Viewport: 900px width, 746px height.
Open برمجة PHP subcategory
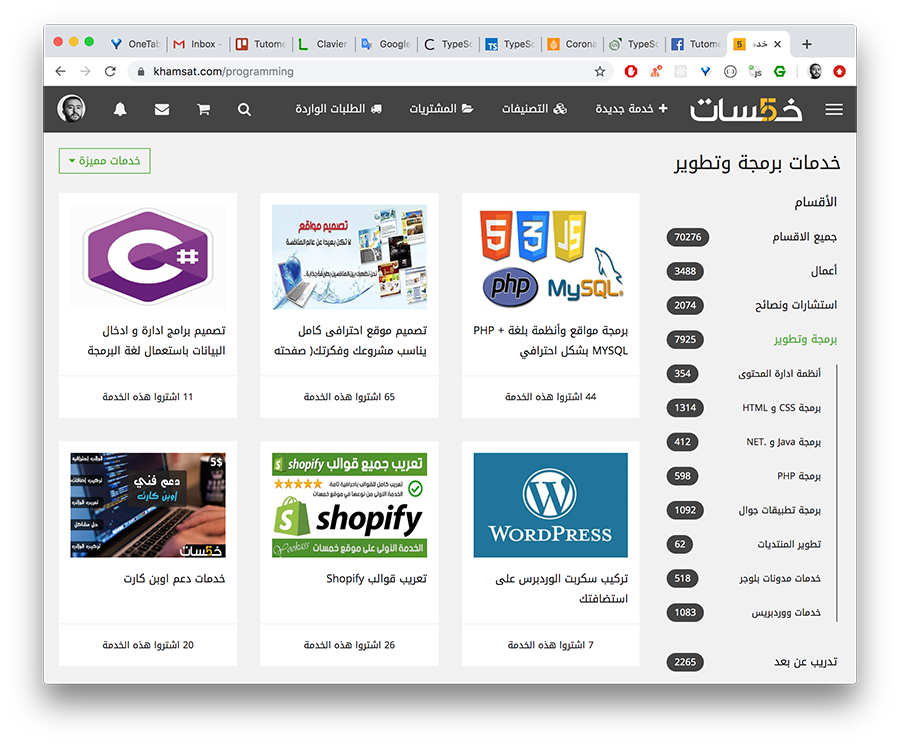[799, 476]
